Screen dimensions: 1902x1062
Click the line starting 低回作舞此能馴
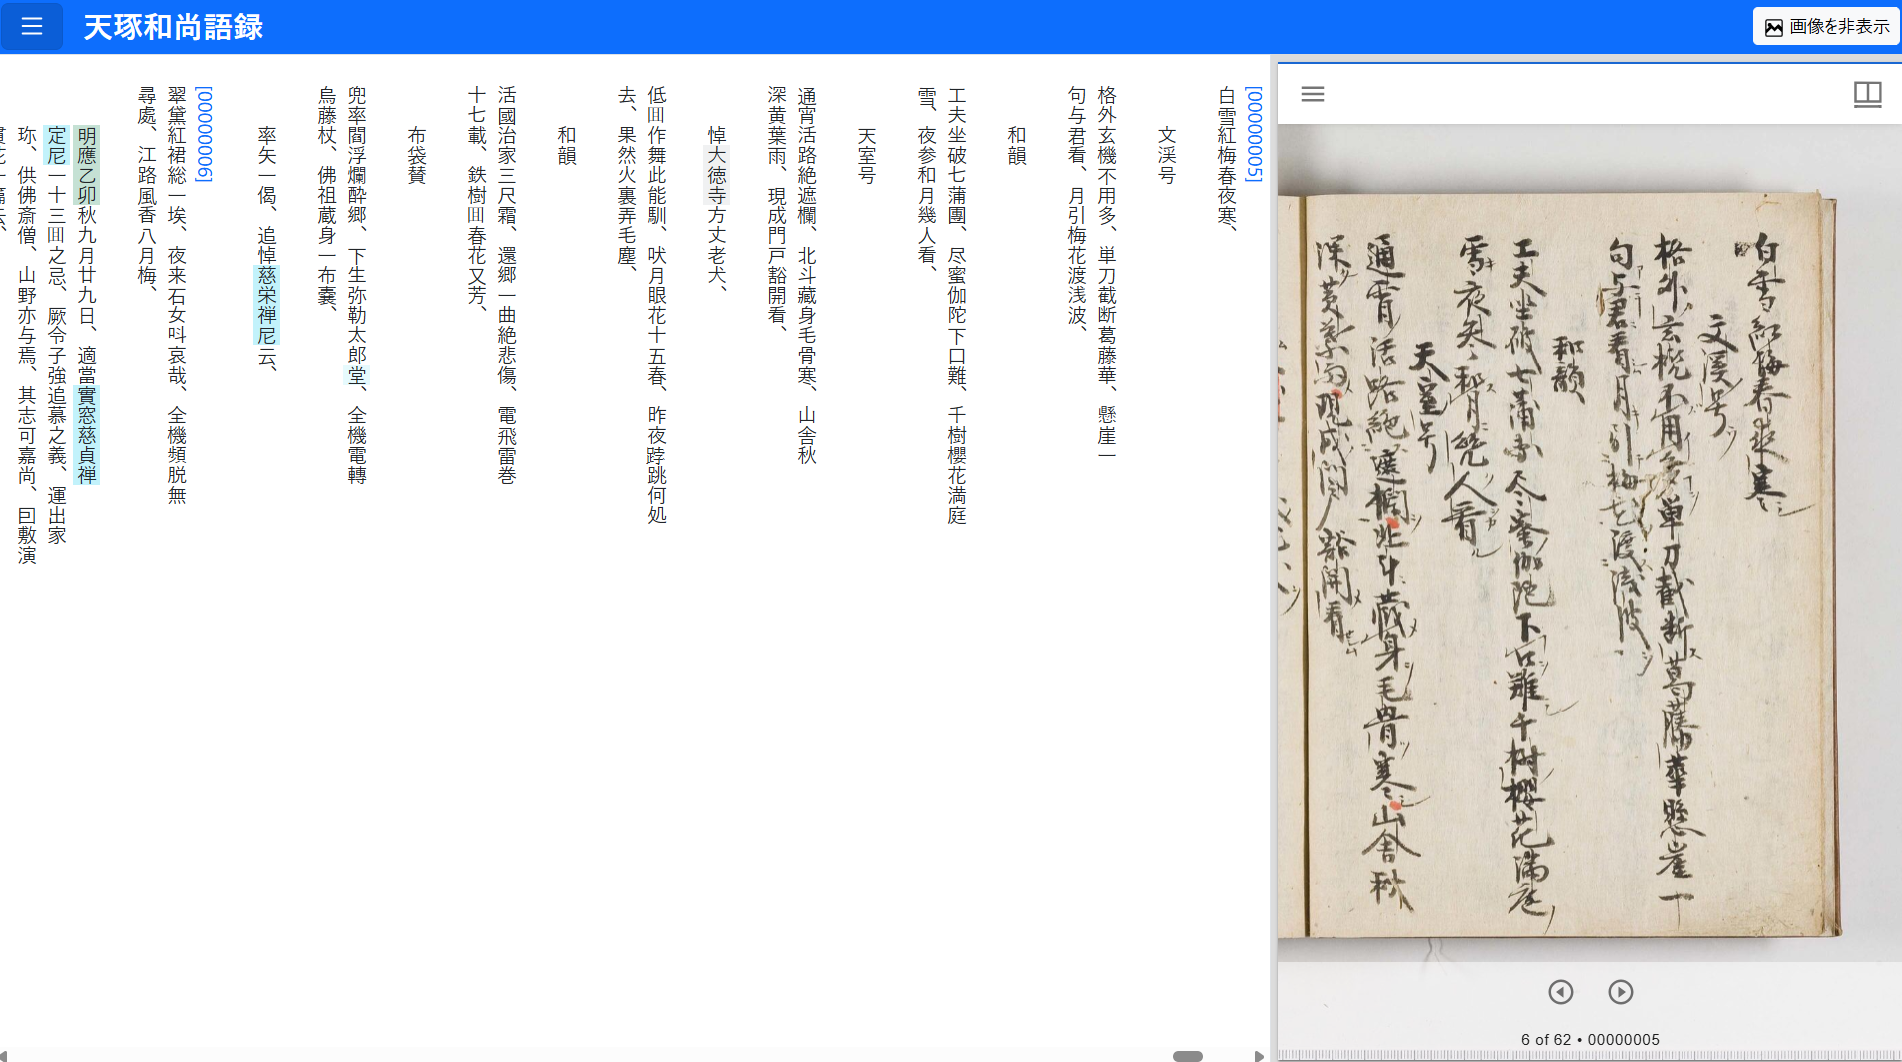(x=657, y=306)
